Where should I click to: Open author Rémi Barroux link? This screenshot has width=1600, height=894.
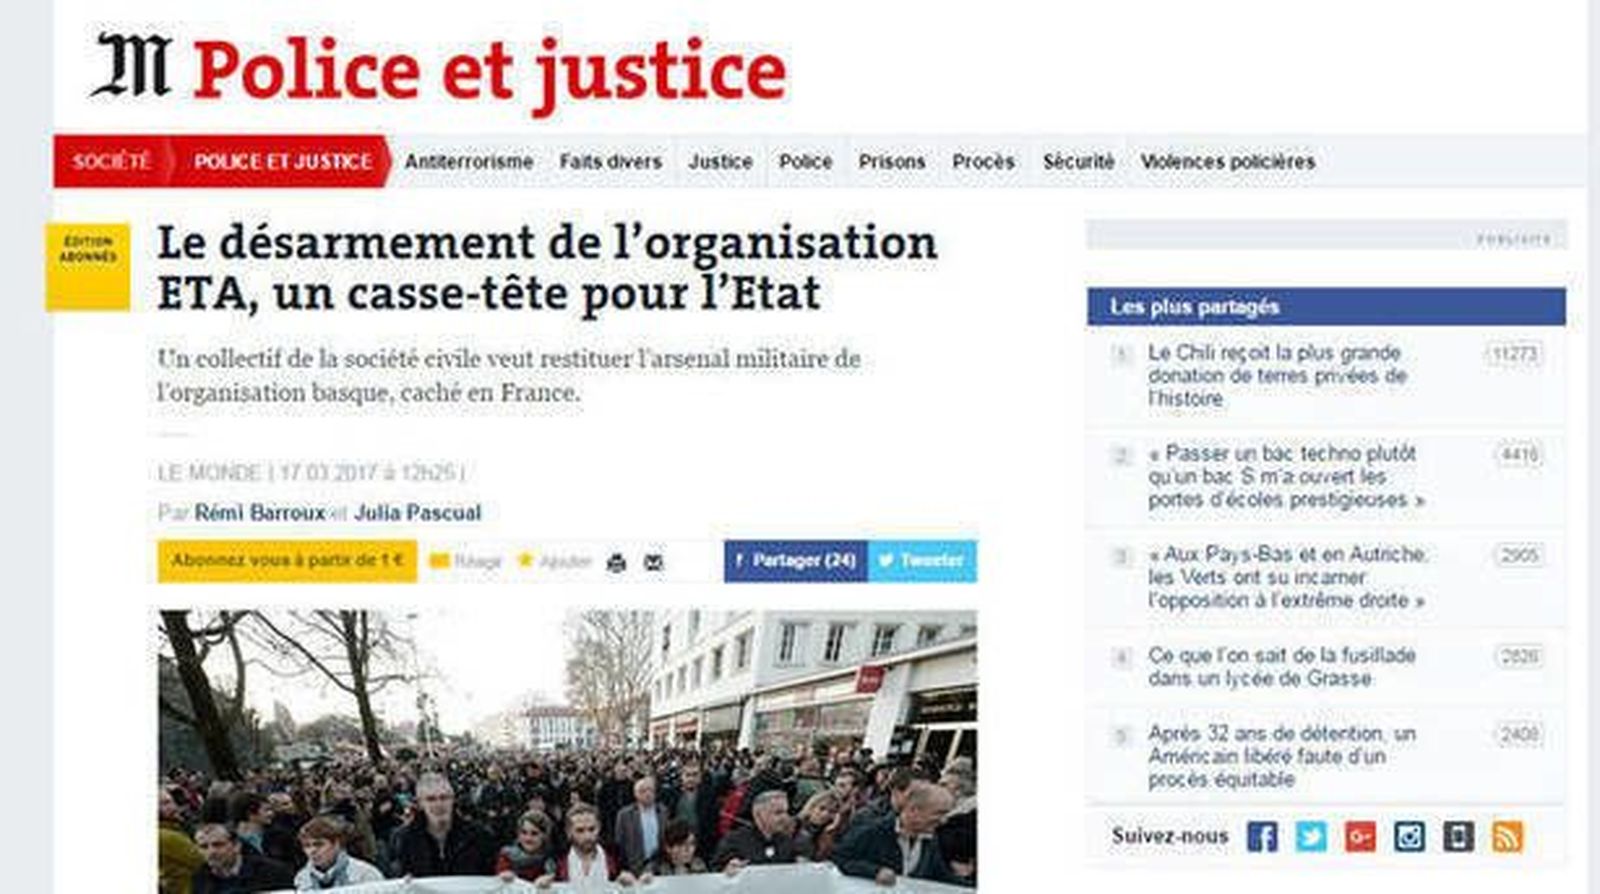coord(260,513)
